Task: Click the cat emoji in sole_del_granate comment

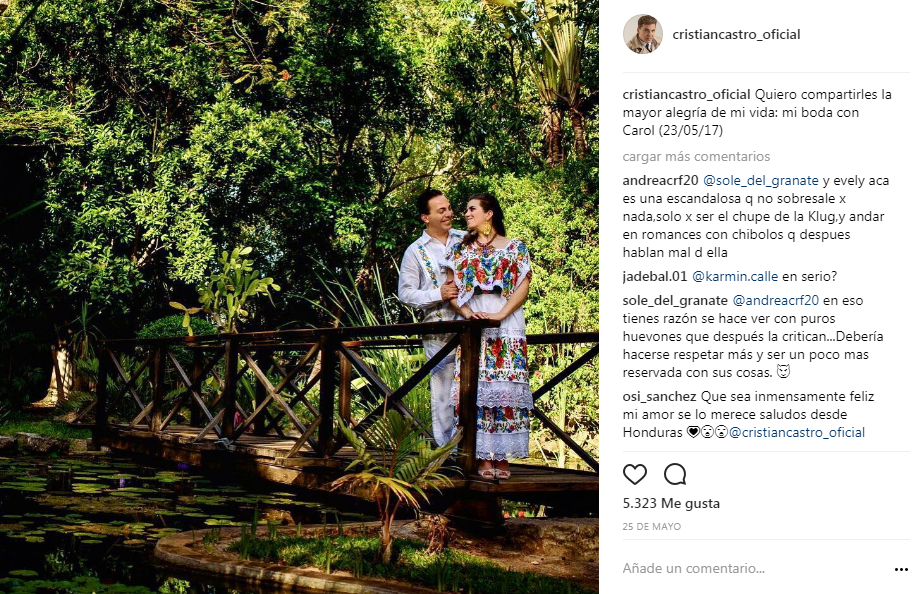Action: 783,372
